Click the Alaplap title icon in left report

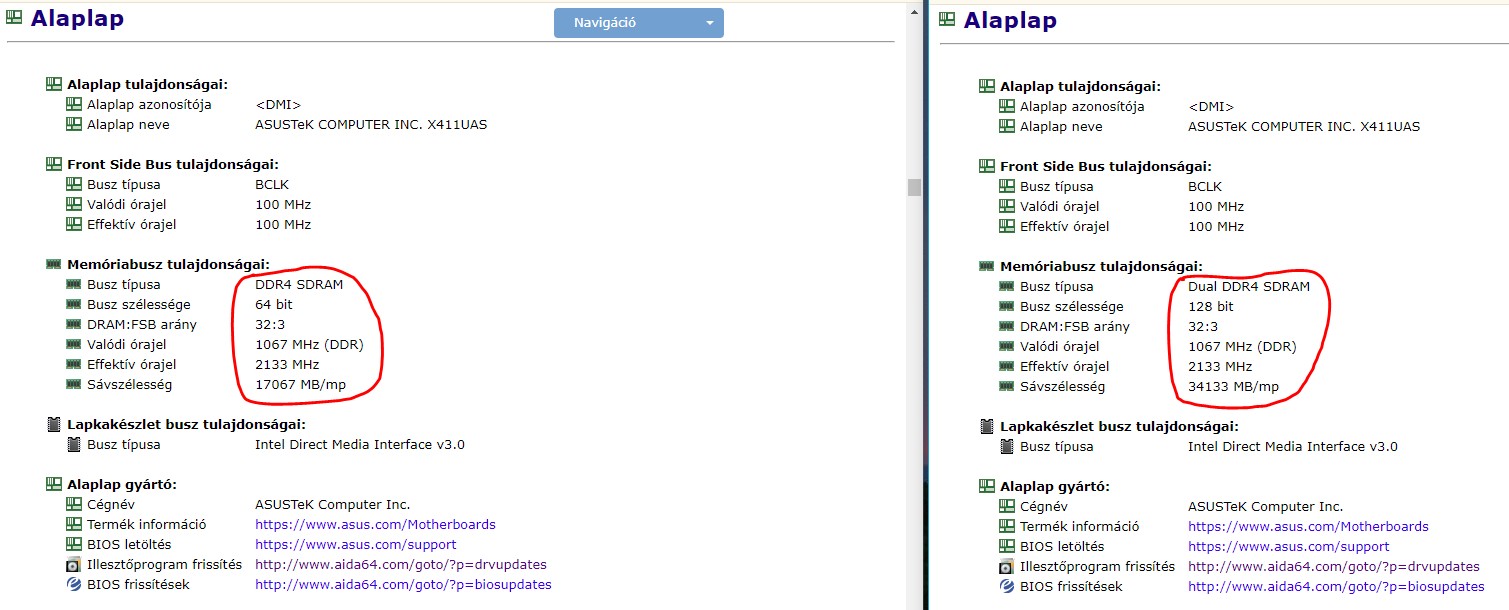pos(14,16)
